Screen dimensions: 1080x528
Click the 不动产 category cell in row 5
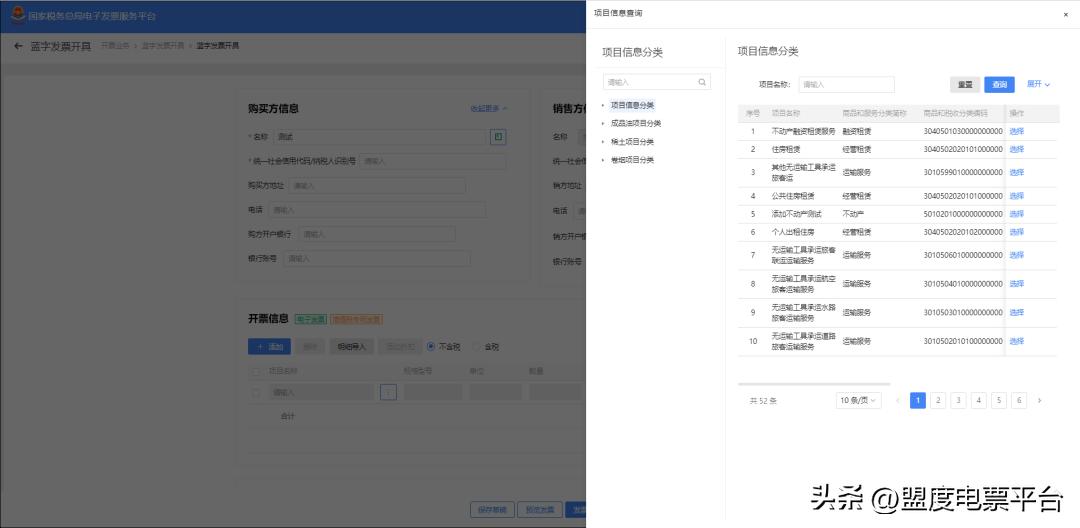click(853, 214)
